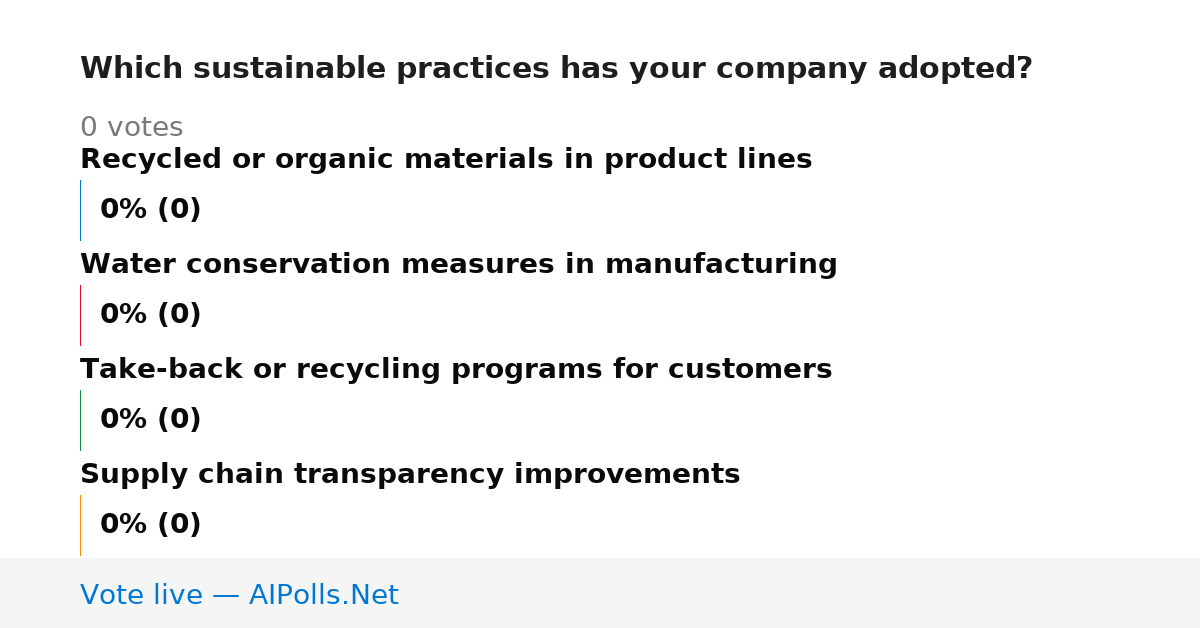This screenshot has width=1200, height=628.
Task: Click the orange bar for Supply chain transparency
Action: point(80,525)
